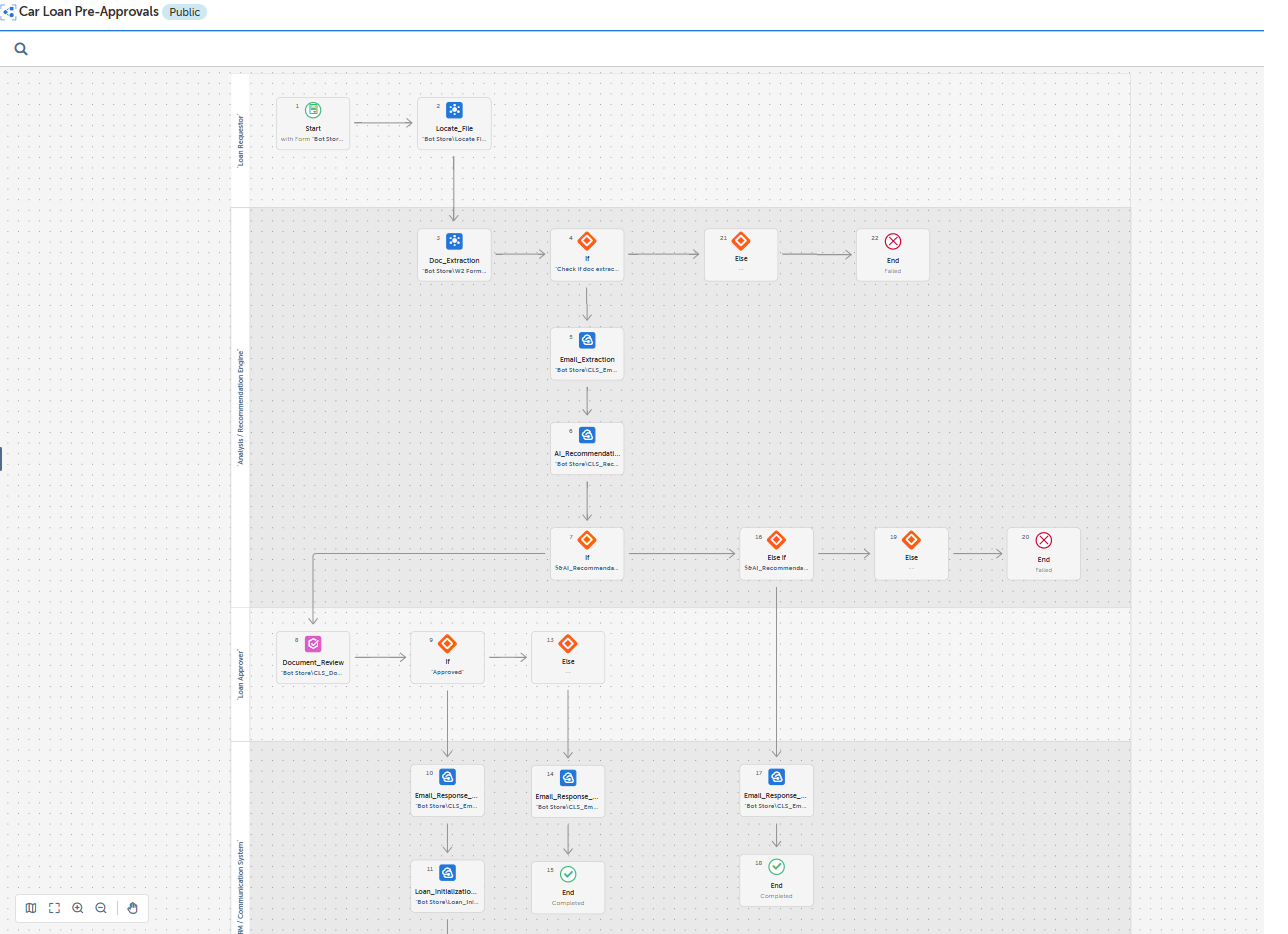Click the AI_Recommendation node icon, step 6
The width and height of the screenshot is (1288, 934).
point(587,435)
